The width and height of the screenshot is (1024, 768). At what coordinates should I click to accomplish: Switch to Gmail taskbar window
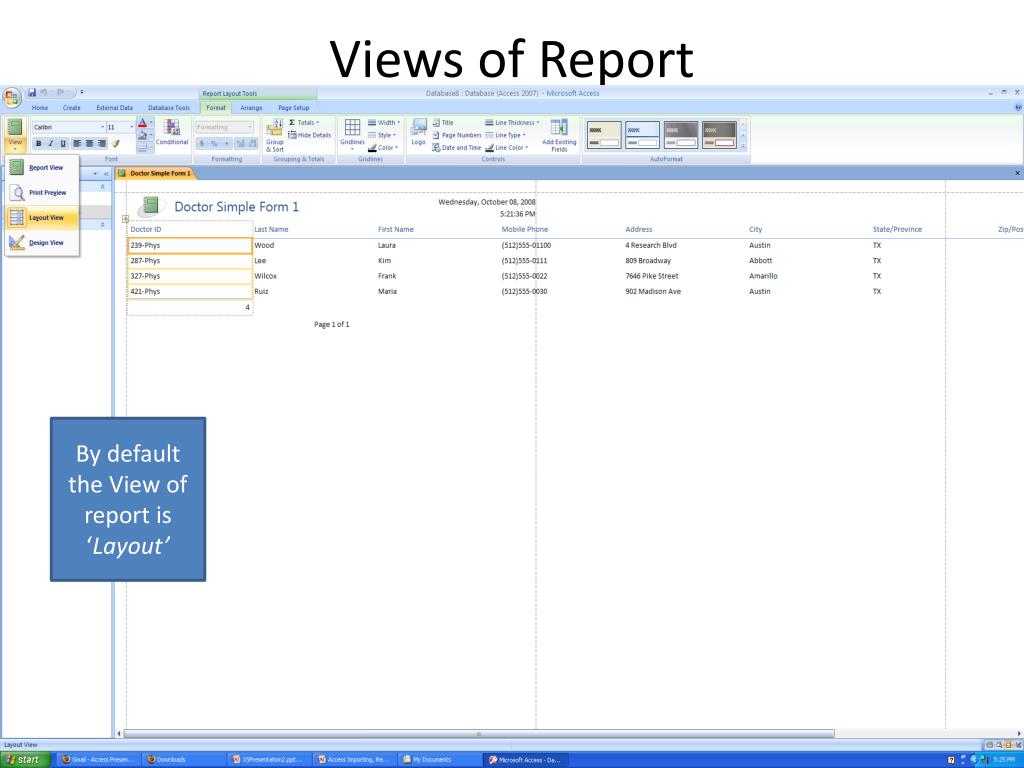pyautogui.click(x=98, y=760)
